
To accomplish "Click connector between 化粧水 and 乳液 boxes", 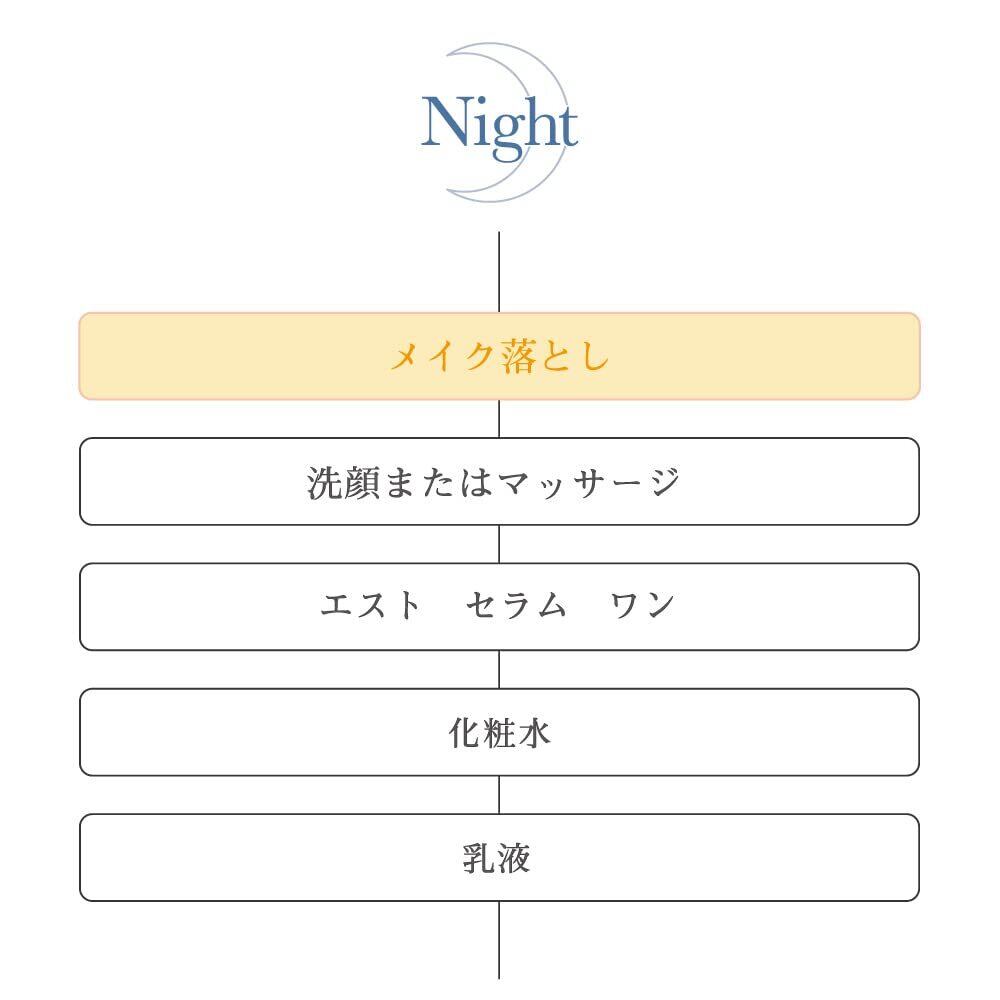I will 499,794.
